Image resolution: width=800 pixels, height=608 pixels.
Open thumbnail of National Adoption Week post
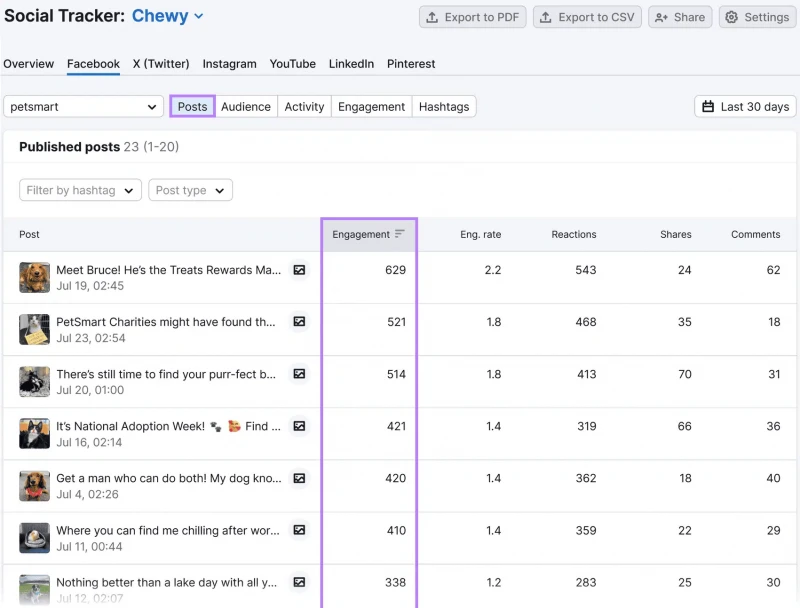click(x=35, y=434)
